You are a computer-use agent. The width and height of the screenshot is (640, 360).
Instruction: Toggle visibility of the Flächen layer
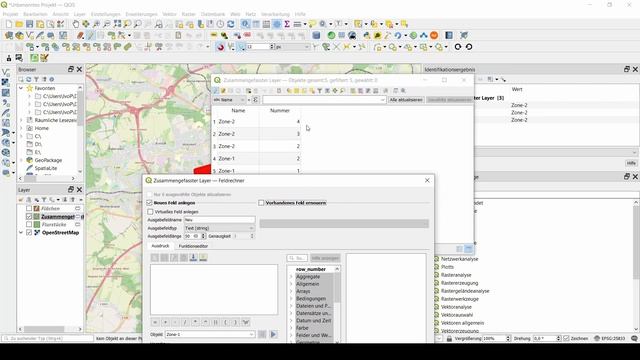point(29,209)
